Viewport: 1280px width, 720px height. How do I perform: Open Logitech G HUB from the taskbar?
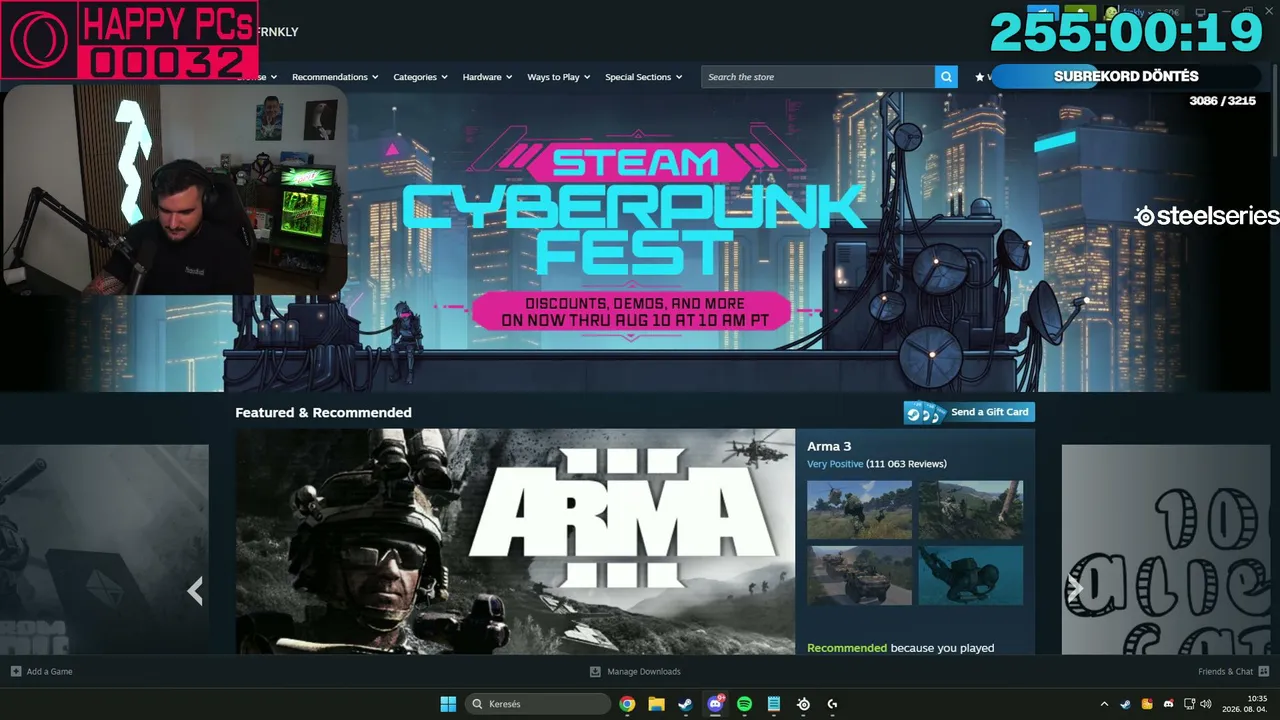pyautogui.click(x=832, y=704)
